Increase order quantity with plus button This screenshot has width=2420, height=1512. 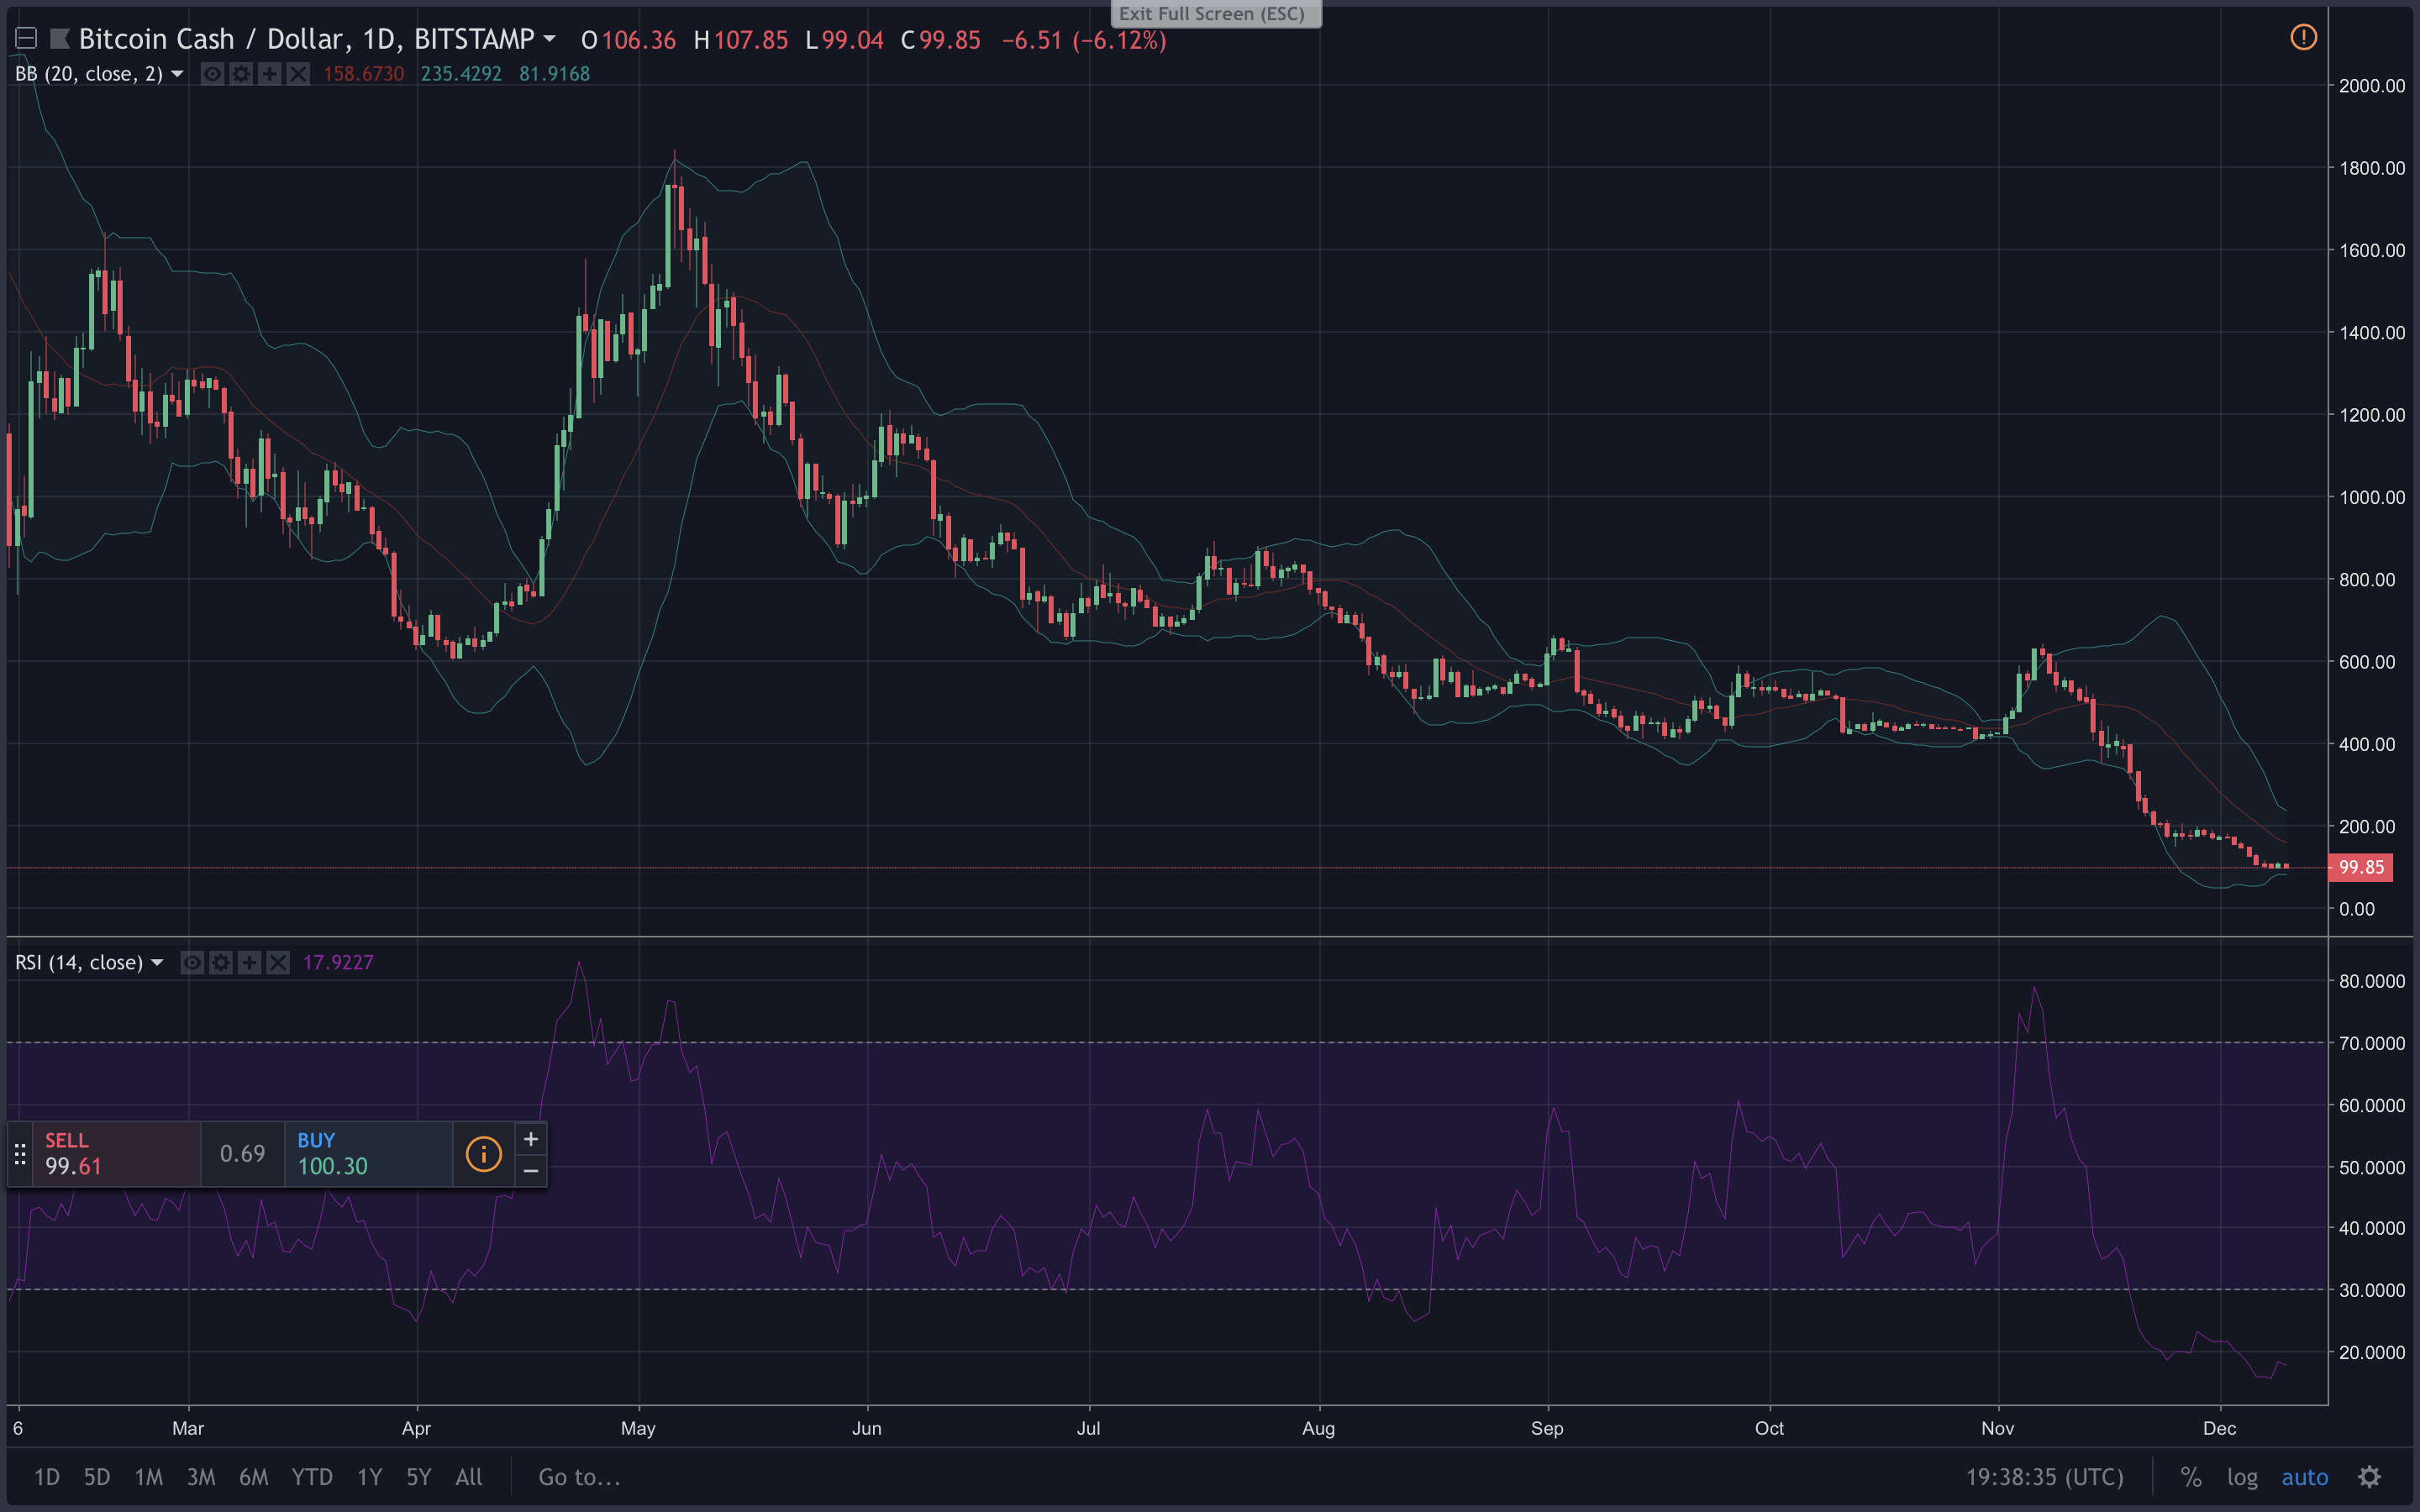coord(531,1139)
